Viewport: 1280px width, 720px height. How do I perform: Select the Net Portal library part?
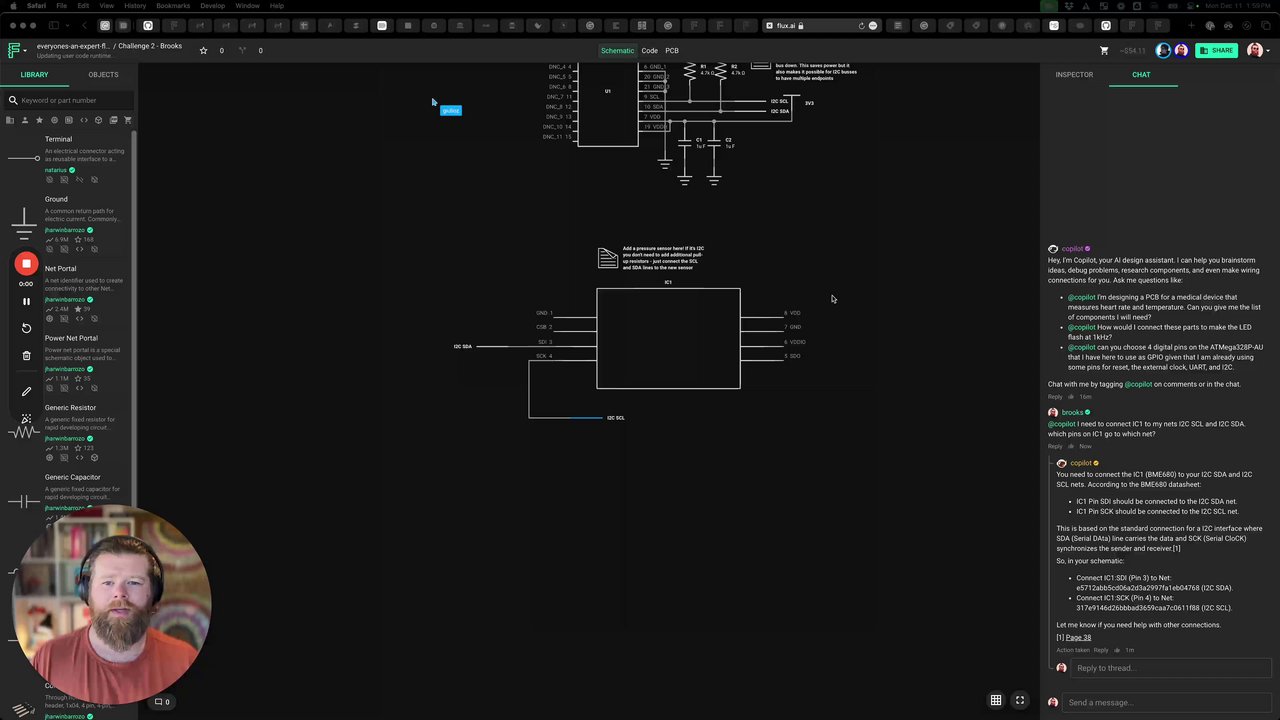[68, 293]
